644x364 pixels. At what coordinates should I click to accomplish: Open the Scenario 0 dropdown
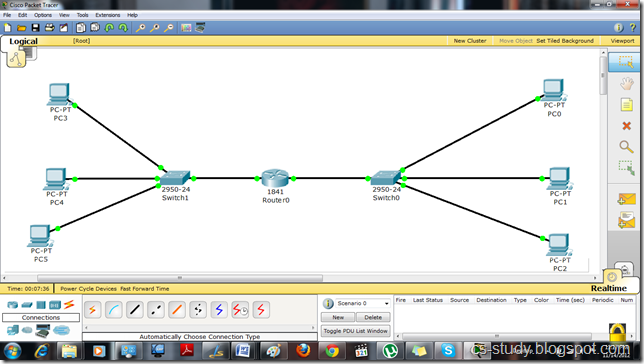coord(363,303)
